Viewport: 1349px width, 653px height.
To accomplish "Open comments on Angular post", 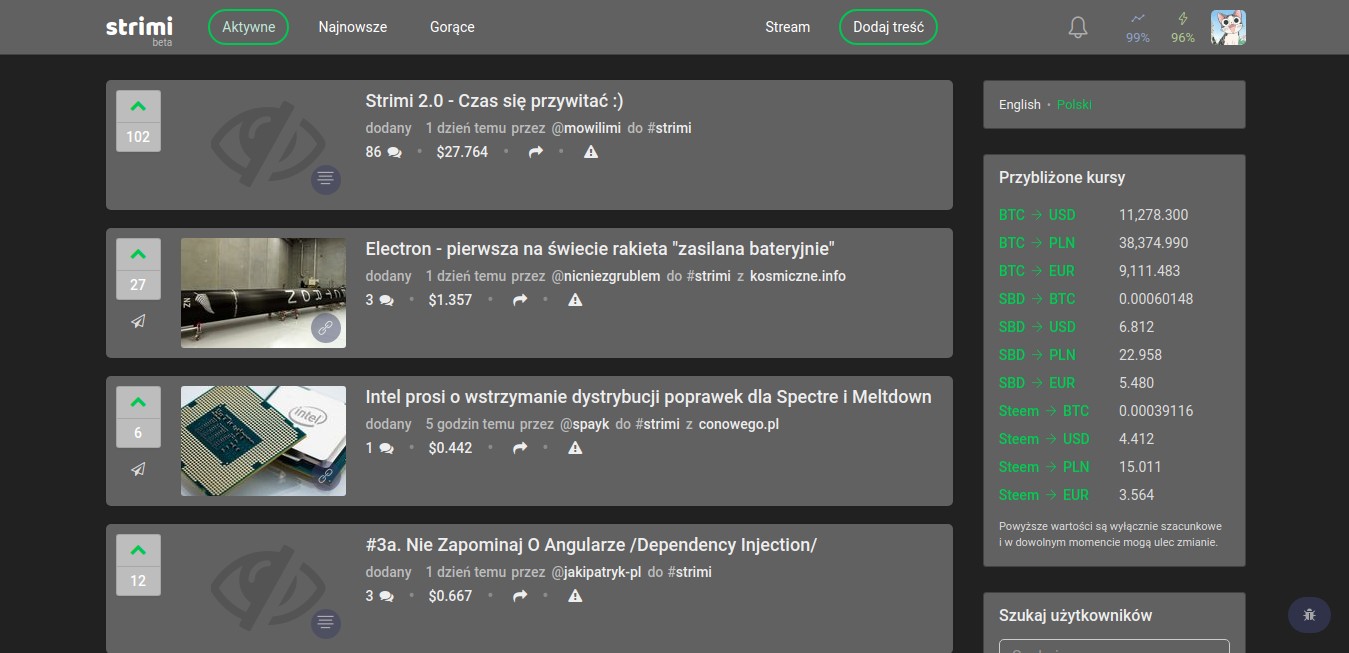I will (380, 596).
